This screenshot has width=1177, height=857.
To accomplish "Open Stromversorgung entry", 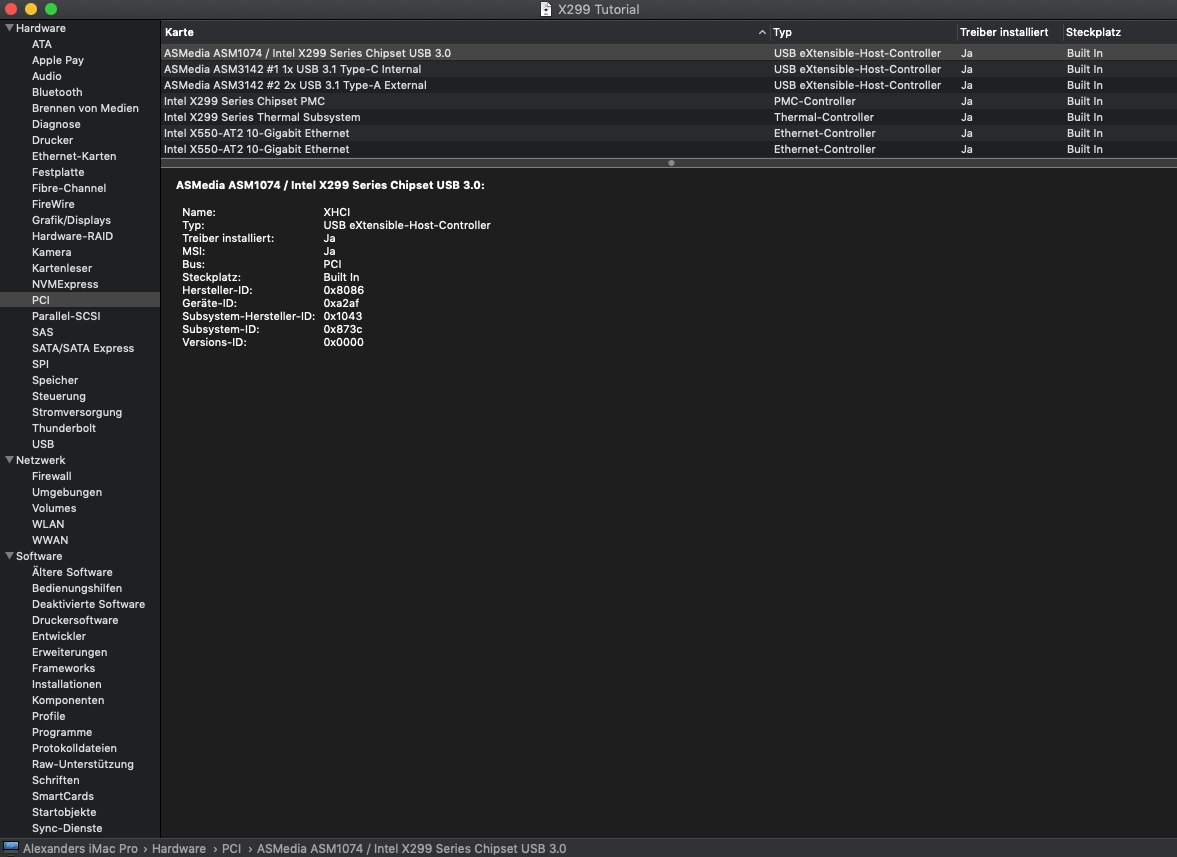I will [x=77, y=412].
